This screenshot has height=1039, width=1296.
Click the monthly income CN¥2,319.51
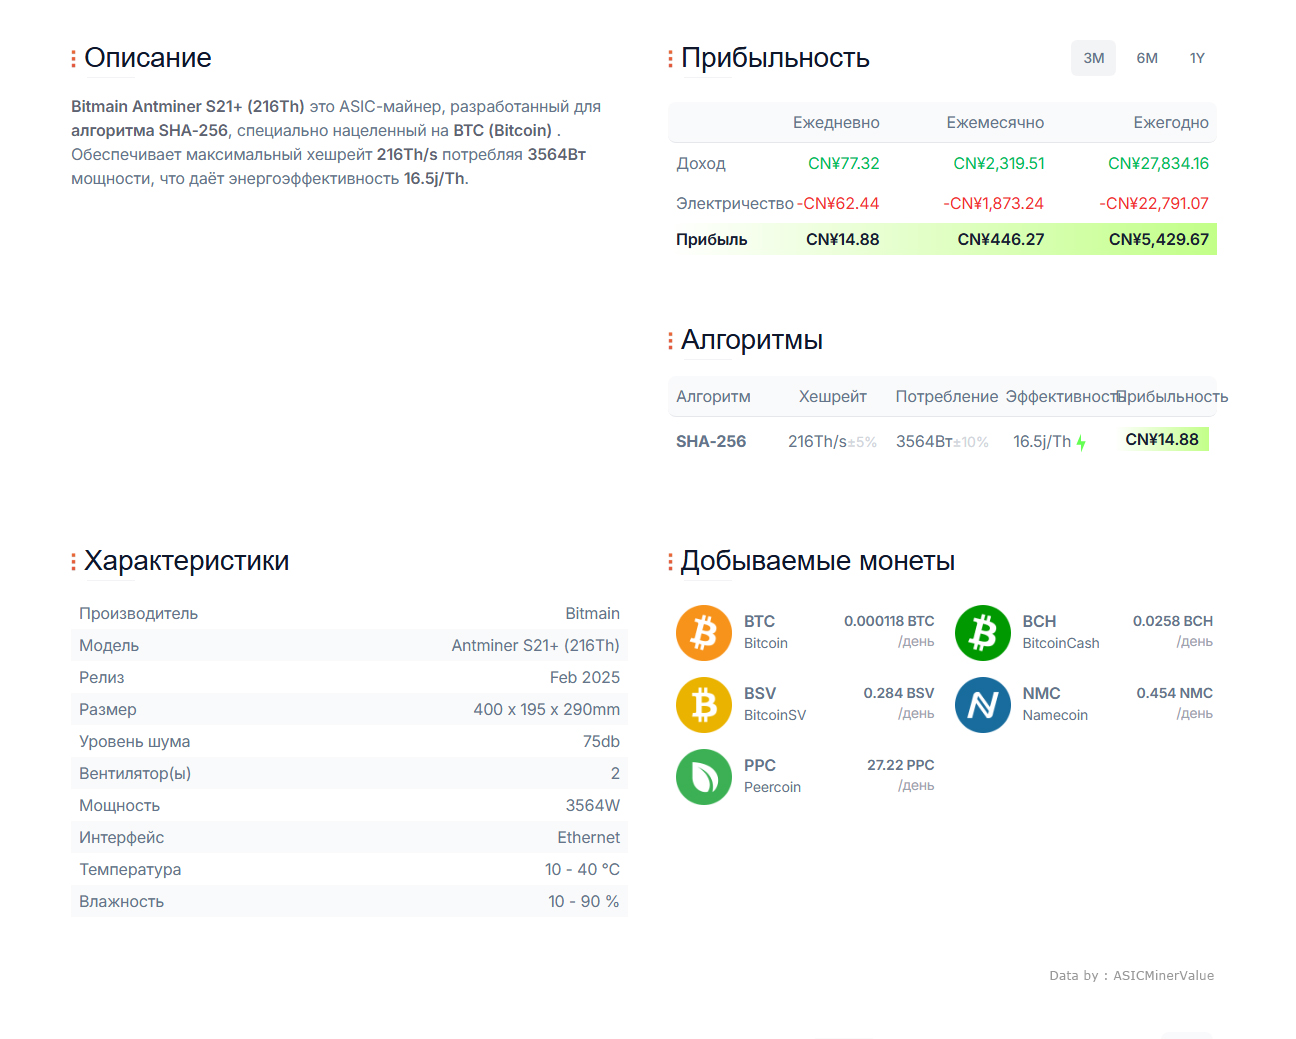[999, 163]
